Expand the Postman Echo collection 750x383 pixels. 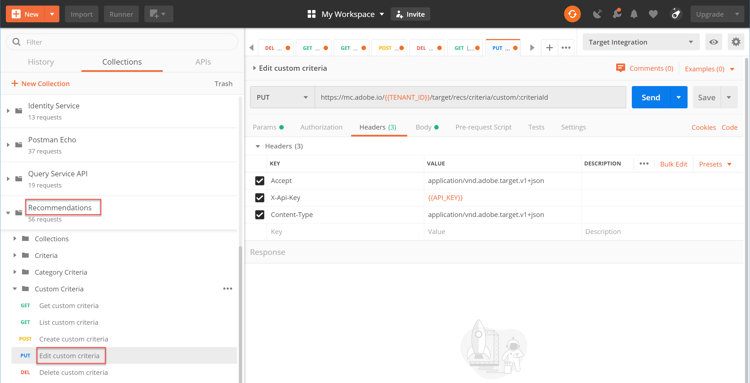click(8, 144)
